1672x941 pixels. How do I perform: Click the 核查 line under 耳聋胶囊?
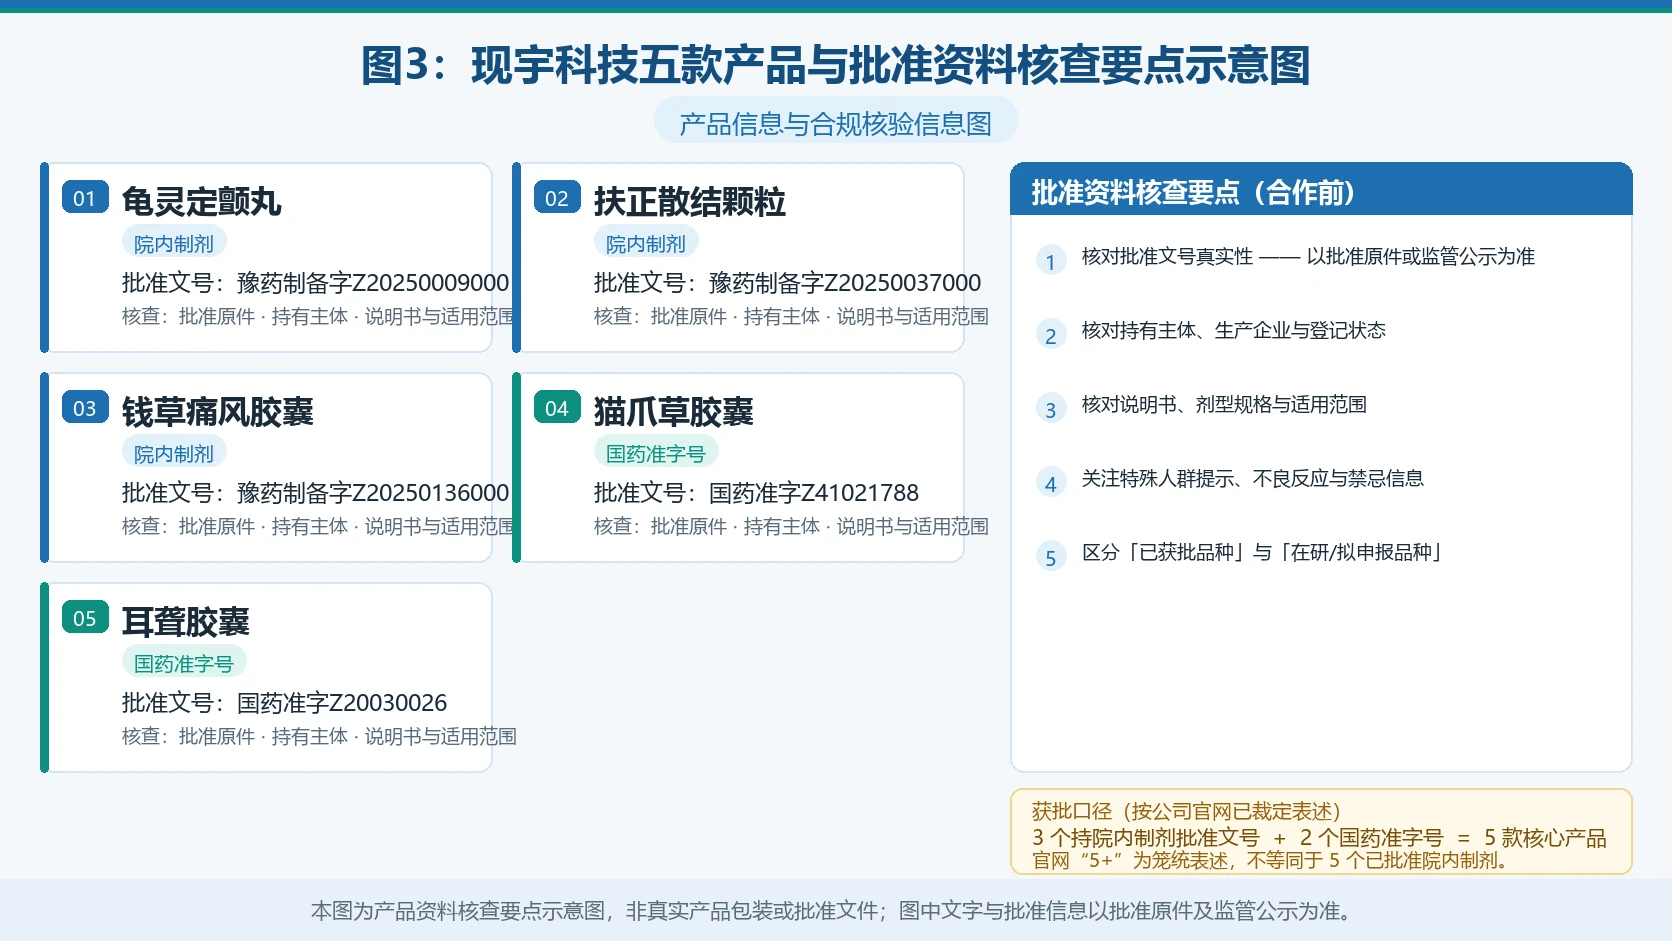pos(319,737)
